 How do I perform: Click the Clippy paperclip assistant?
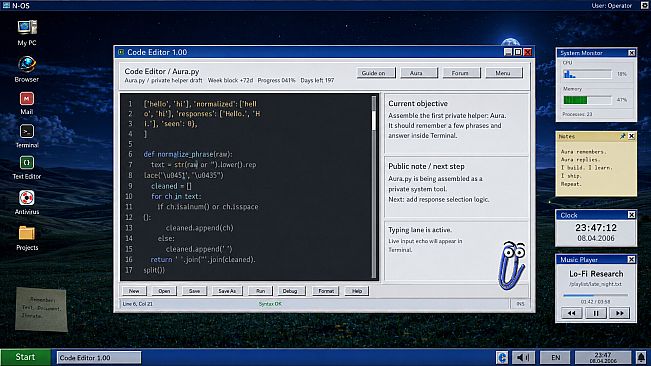click(x=512, y=265)
